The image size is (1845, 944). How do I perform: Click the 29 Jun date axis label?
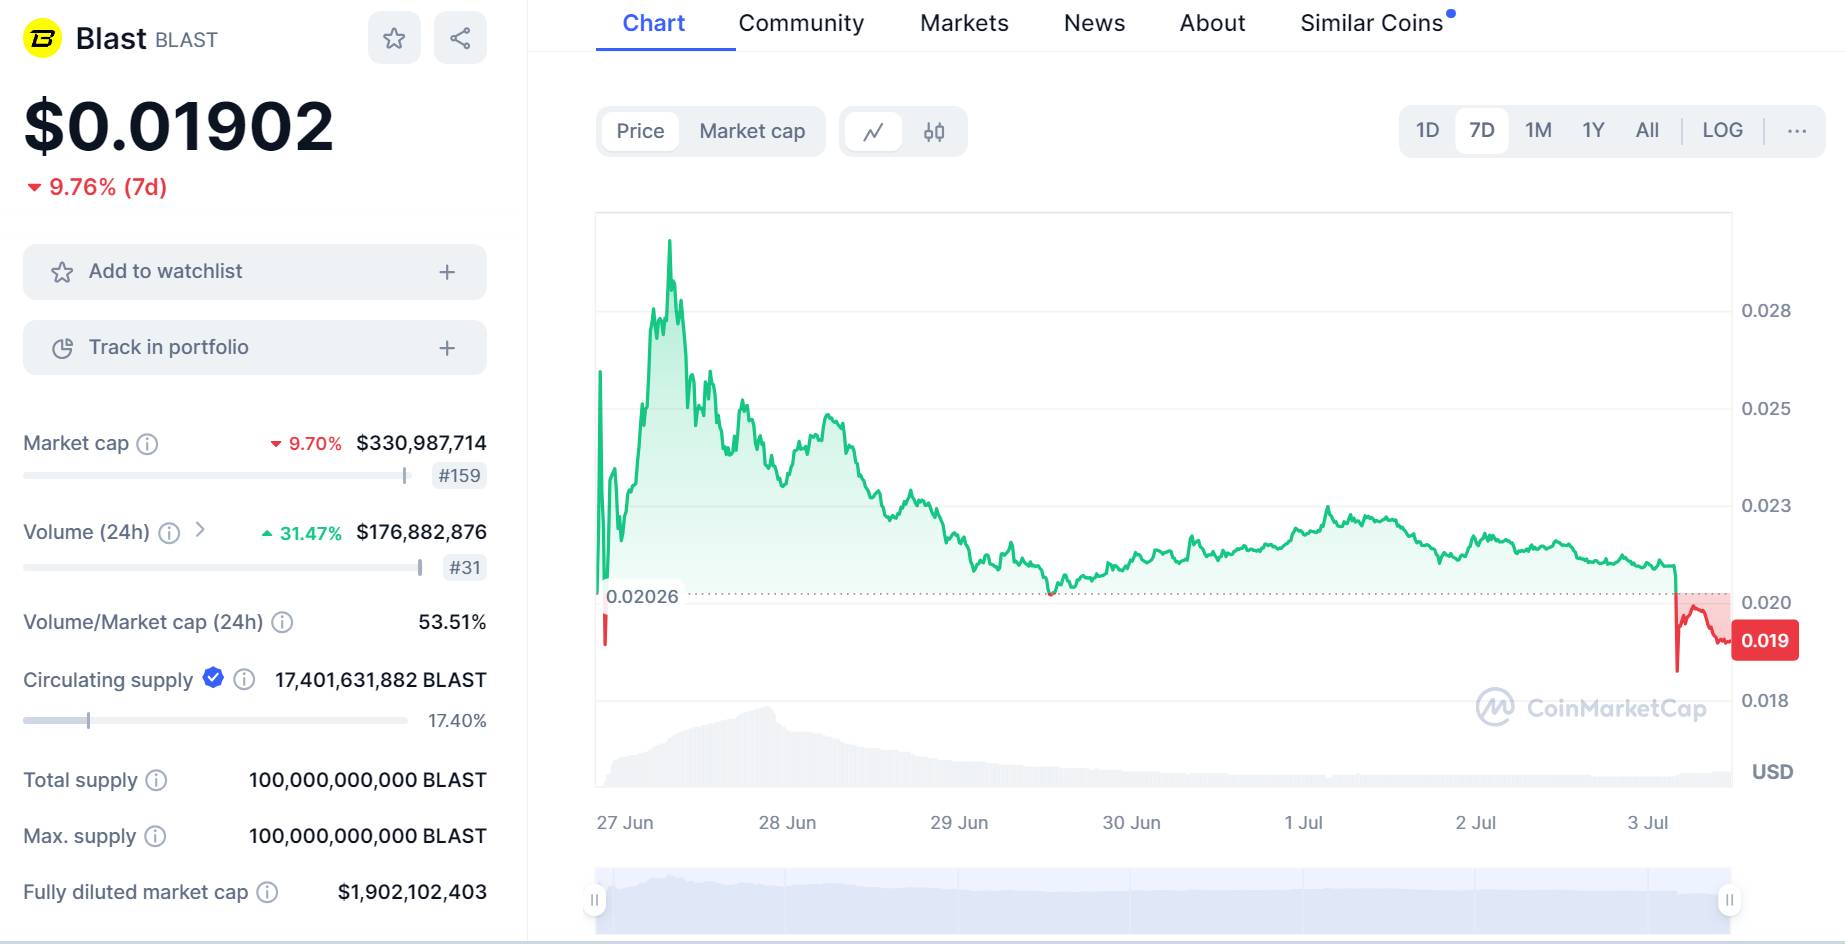coord(959,823)
